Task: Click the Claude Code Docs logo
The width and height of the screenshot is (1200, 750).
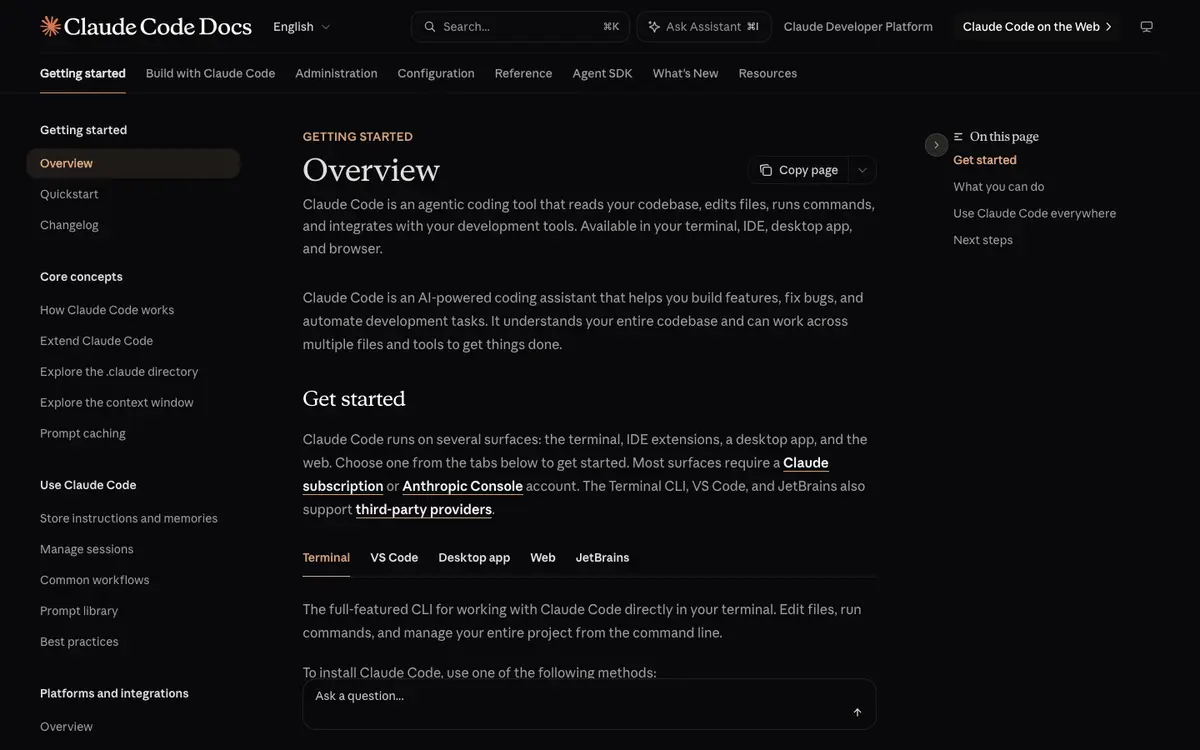Action: point(146,27)
